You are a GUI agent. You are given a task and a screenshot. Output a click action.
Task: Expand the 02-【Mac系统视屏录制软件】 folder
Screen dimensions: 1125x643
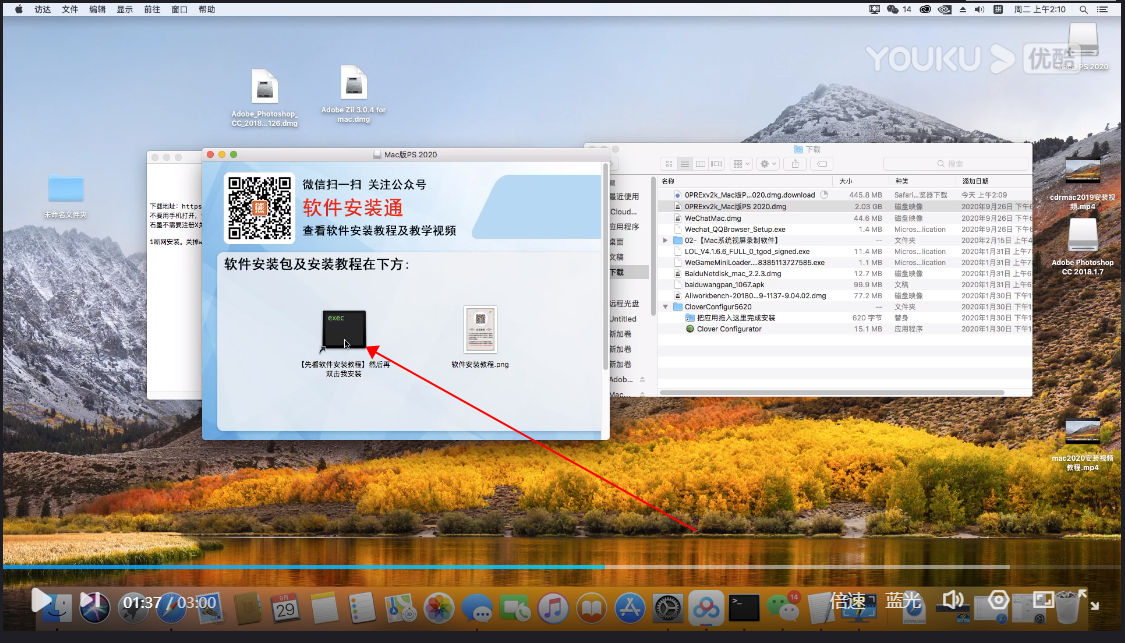point(665,241)
